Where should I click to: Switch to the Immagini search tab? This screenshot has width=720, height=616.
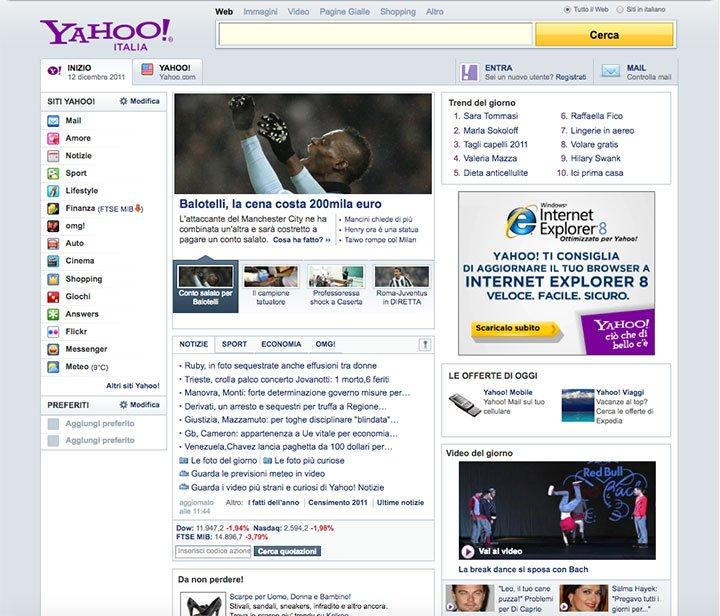[x=260, y=12]
